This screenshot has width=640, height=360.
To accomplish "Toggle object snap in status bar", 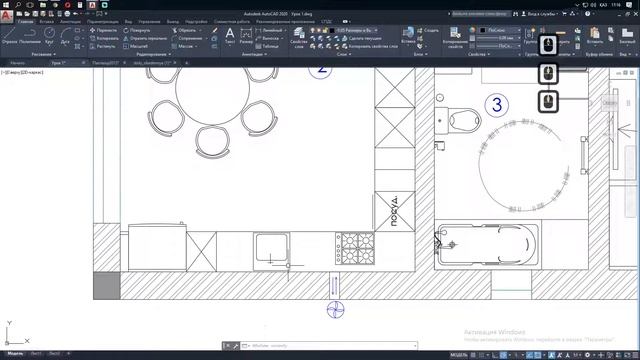I will [538, 355].
